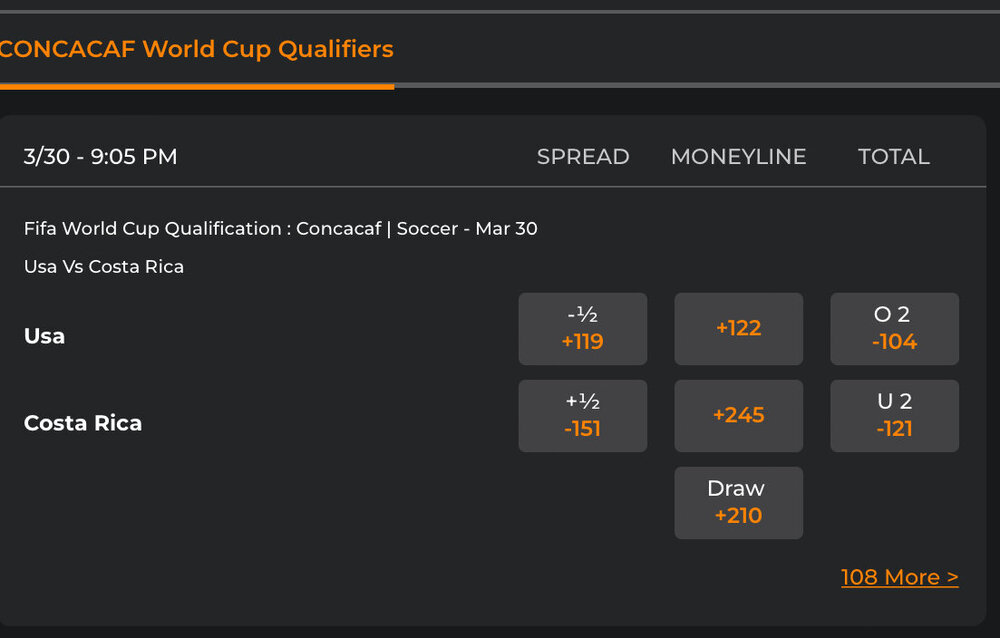Click the MONEYLINE column header
Image resolution: width=1000 pixels, height=638 pixels.
point(738,157)
